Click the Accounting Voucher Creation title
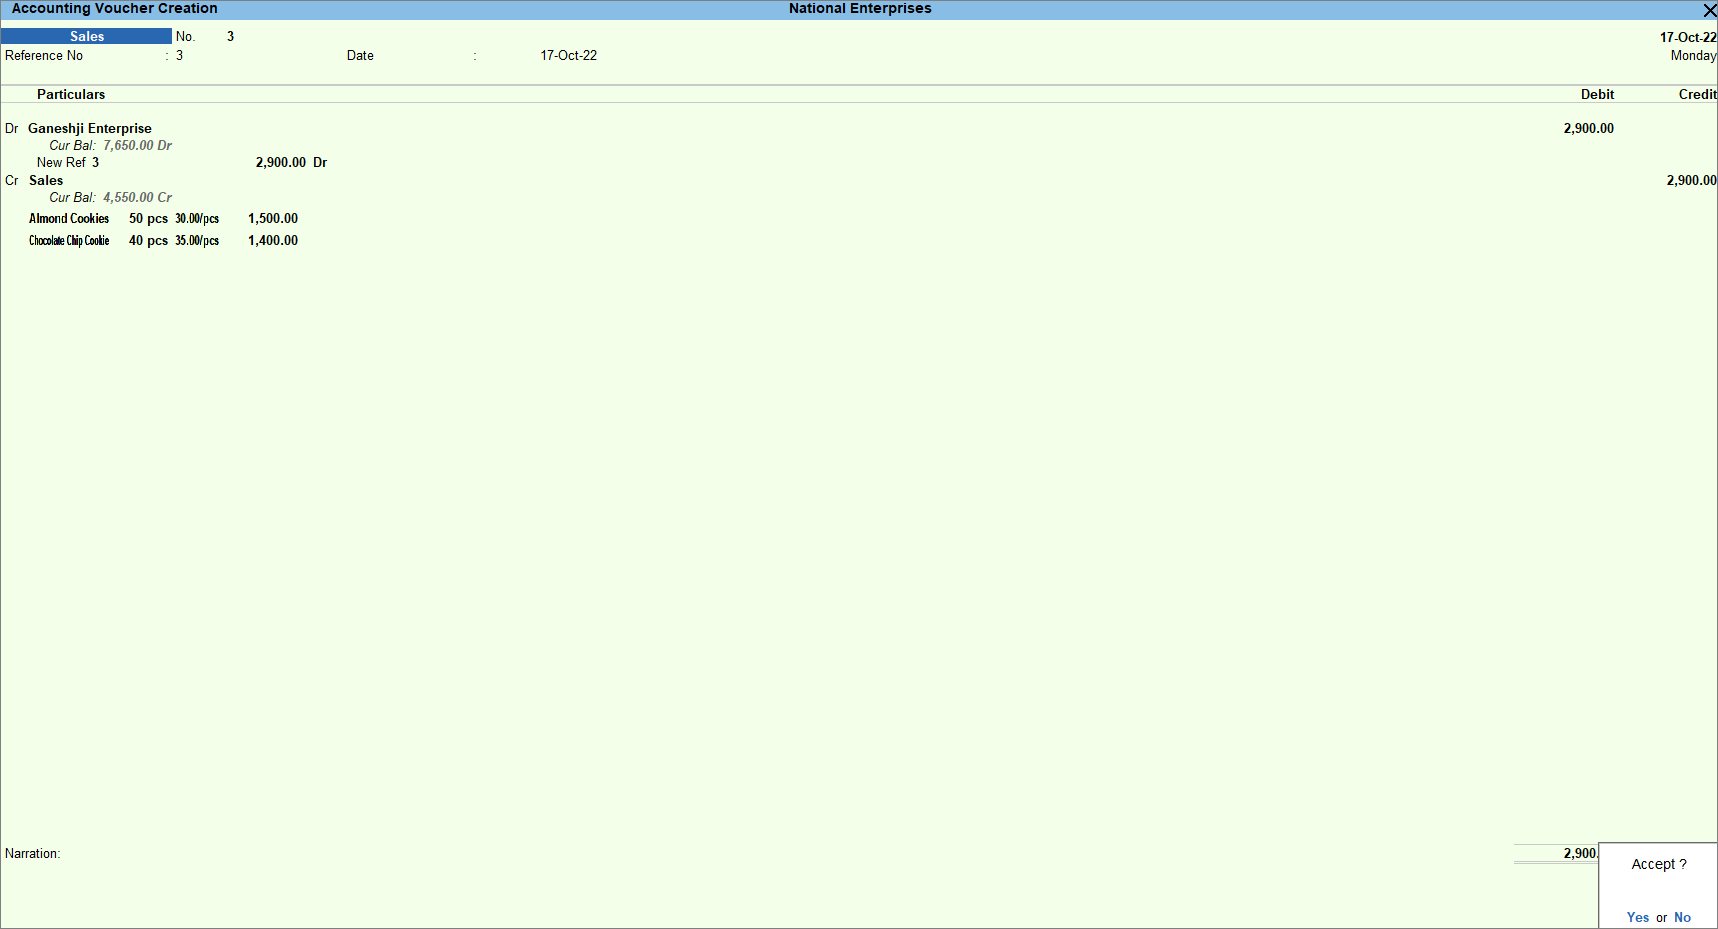 pos(114,8)
